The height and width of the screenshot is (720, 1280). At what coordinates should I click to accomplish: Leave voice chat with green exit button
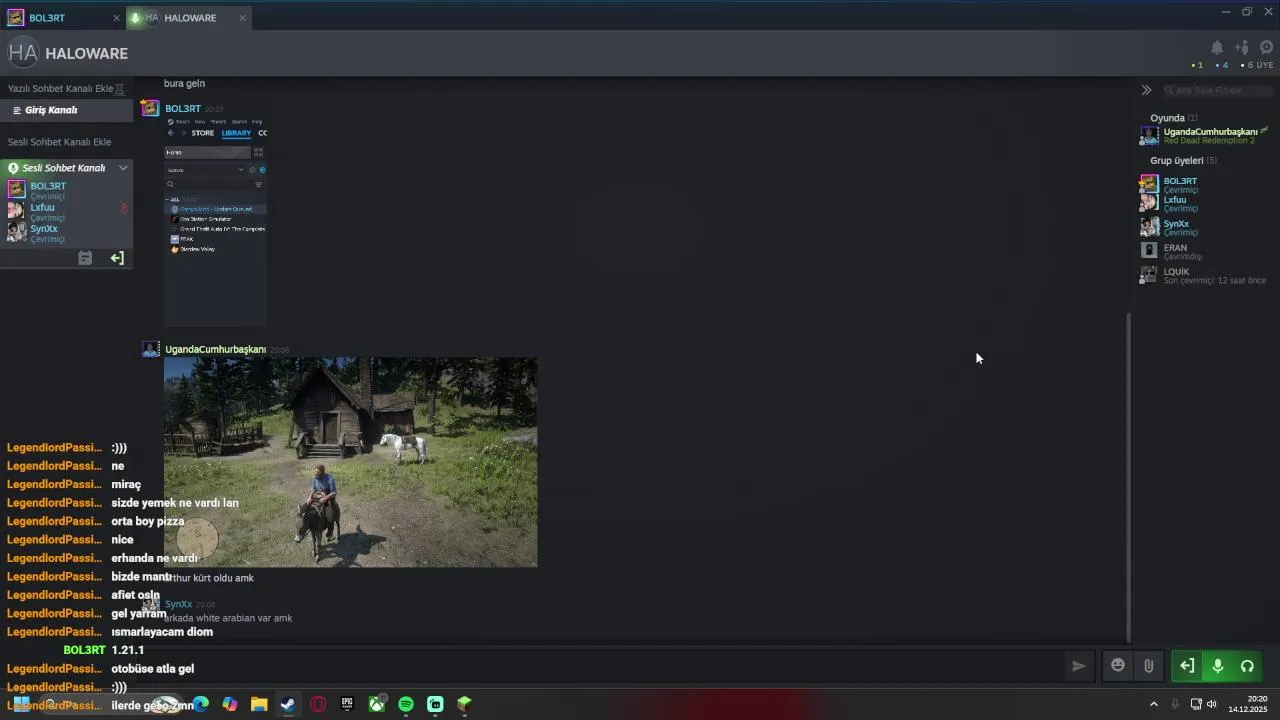(1186, 666)
